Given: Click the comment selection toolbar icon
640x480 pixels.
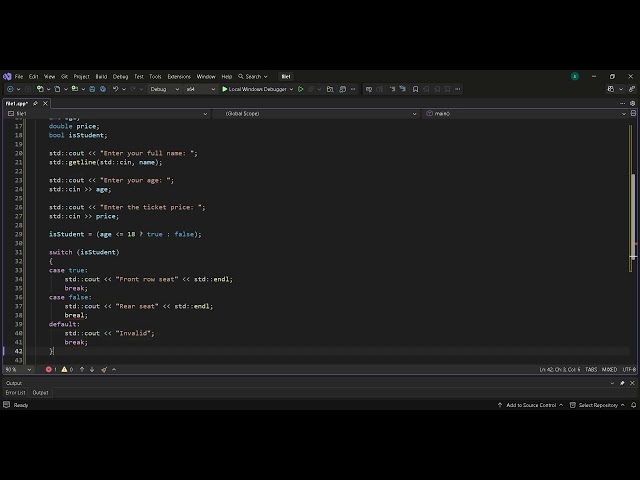Looking at the screenshot, I should 369,89.
